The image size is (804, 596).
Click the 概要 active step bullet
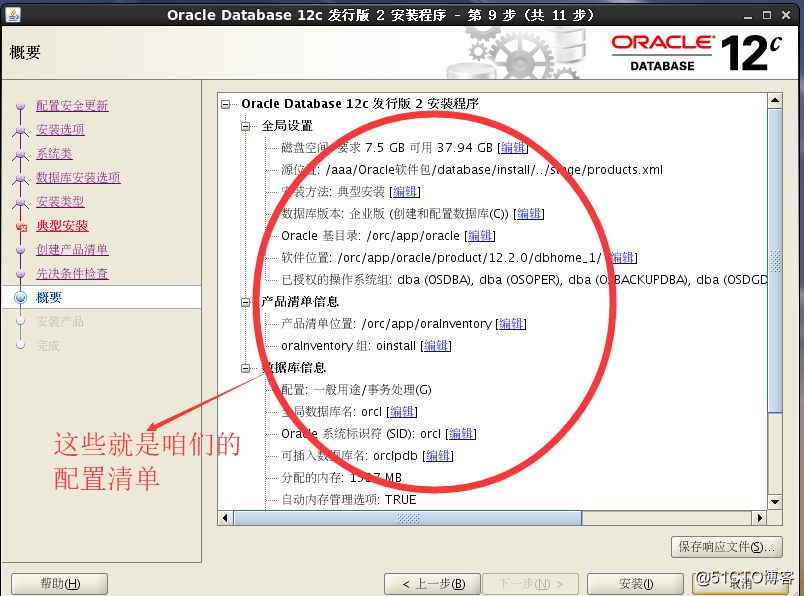[x=21, y=297]
